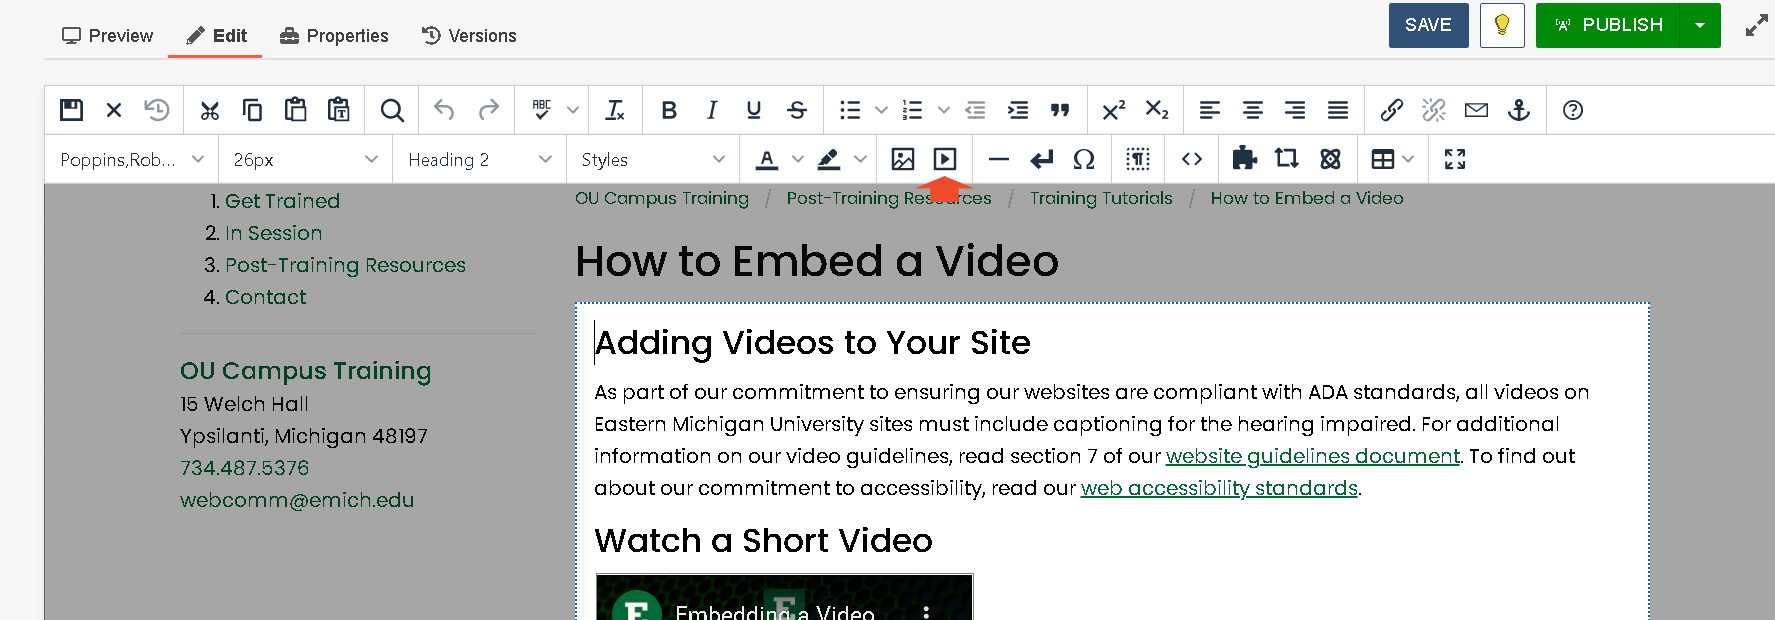The height and width of the screenshot is (620, 1775).
Task: Click the numbered list icon
Action: 912,110
